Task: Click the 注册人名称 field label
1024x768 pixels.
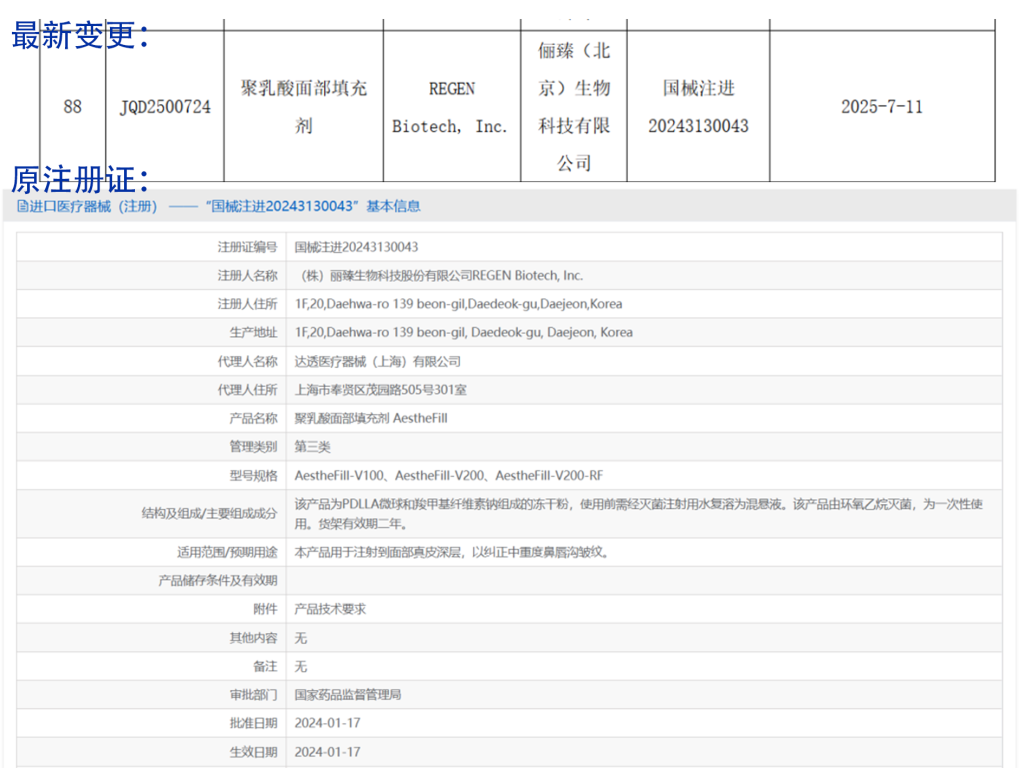Action: [x=248, y=276]
